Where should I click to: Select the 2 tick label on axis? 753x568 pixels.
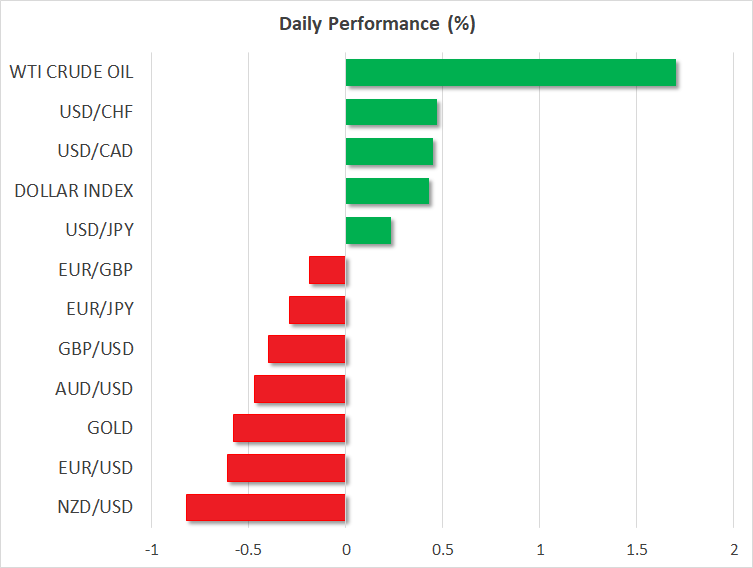(733, 550)
